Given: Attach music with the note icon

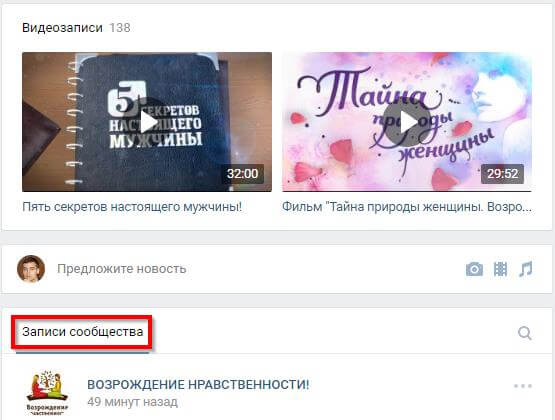Looking at the screenshot, I should [526, 269].
